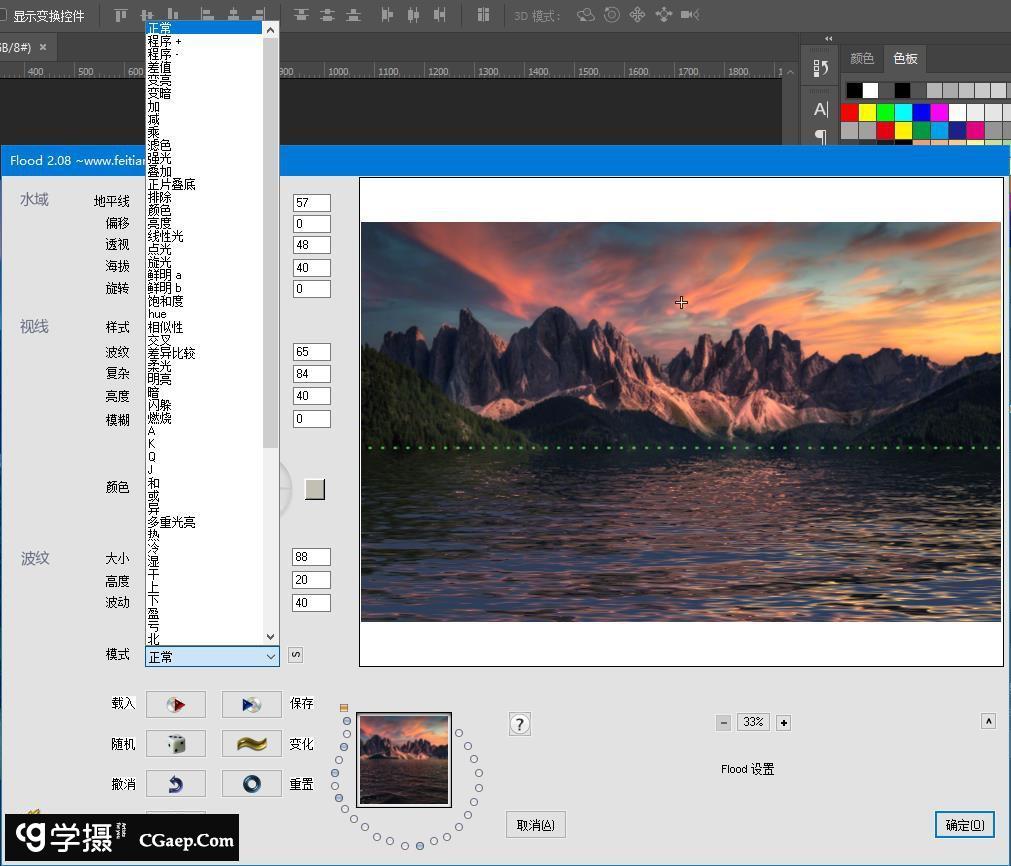The height and width of the screenshot is (866, 1011).
Task: Toggle the 显示变换控件 checkbox
Action: [3, 16]
